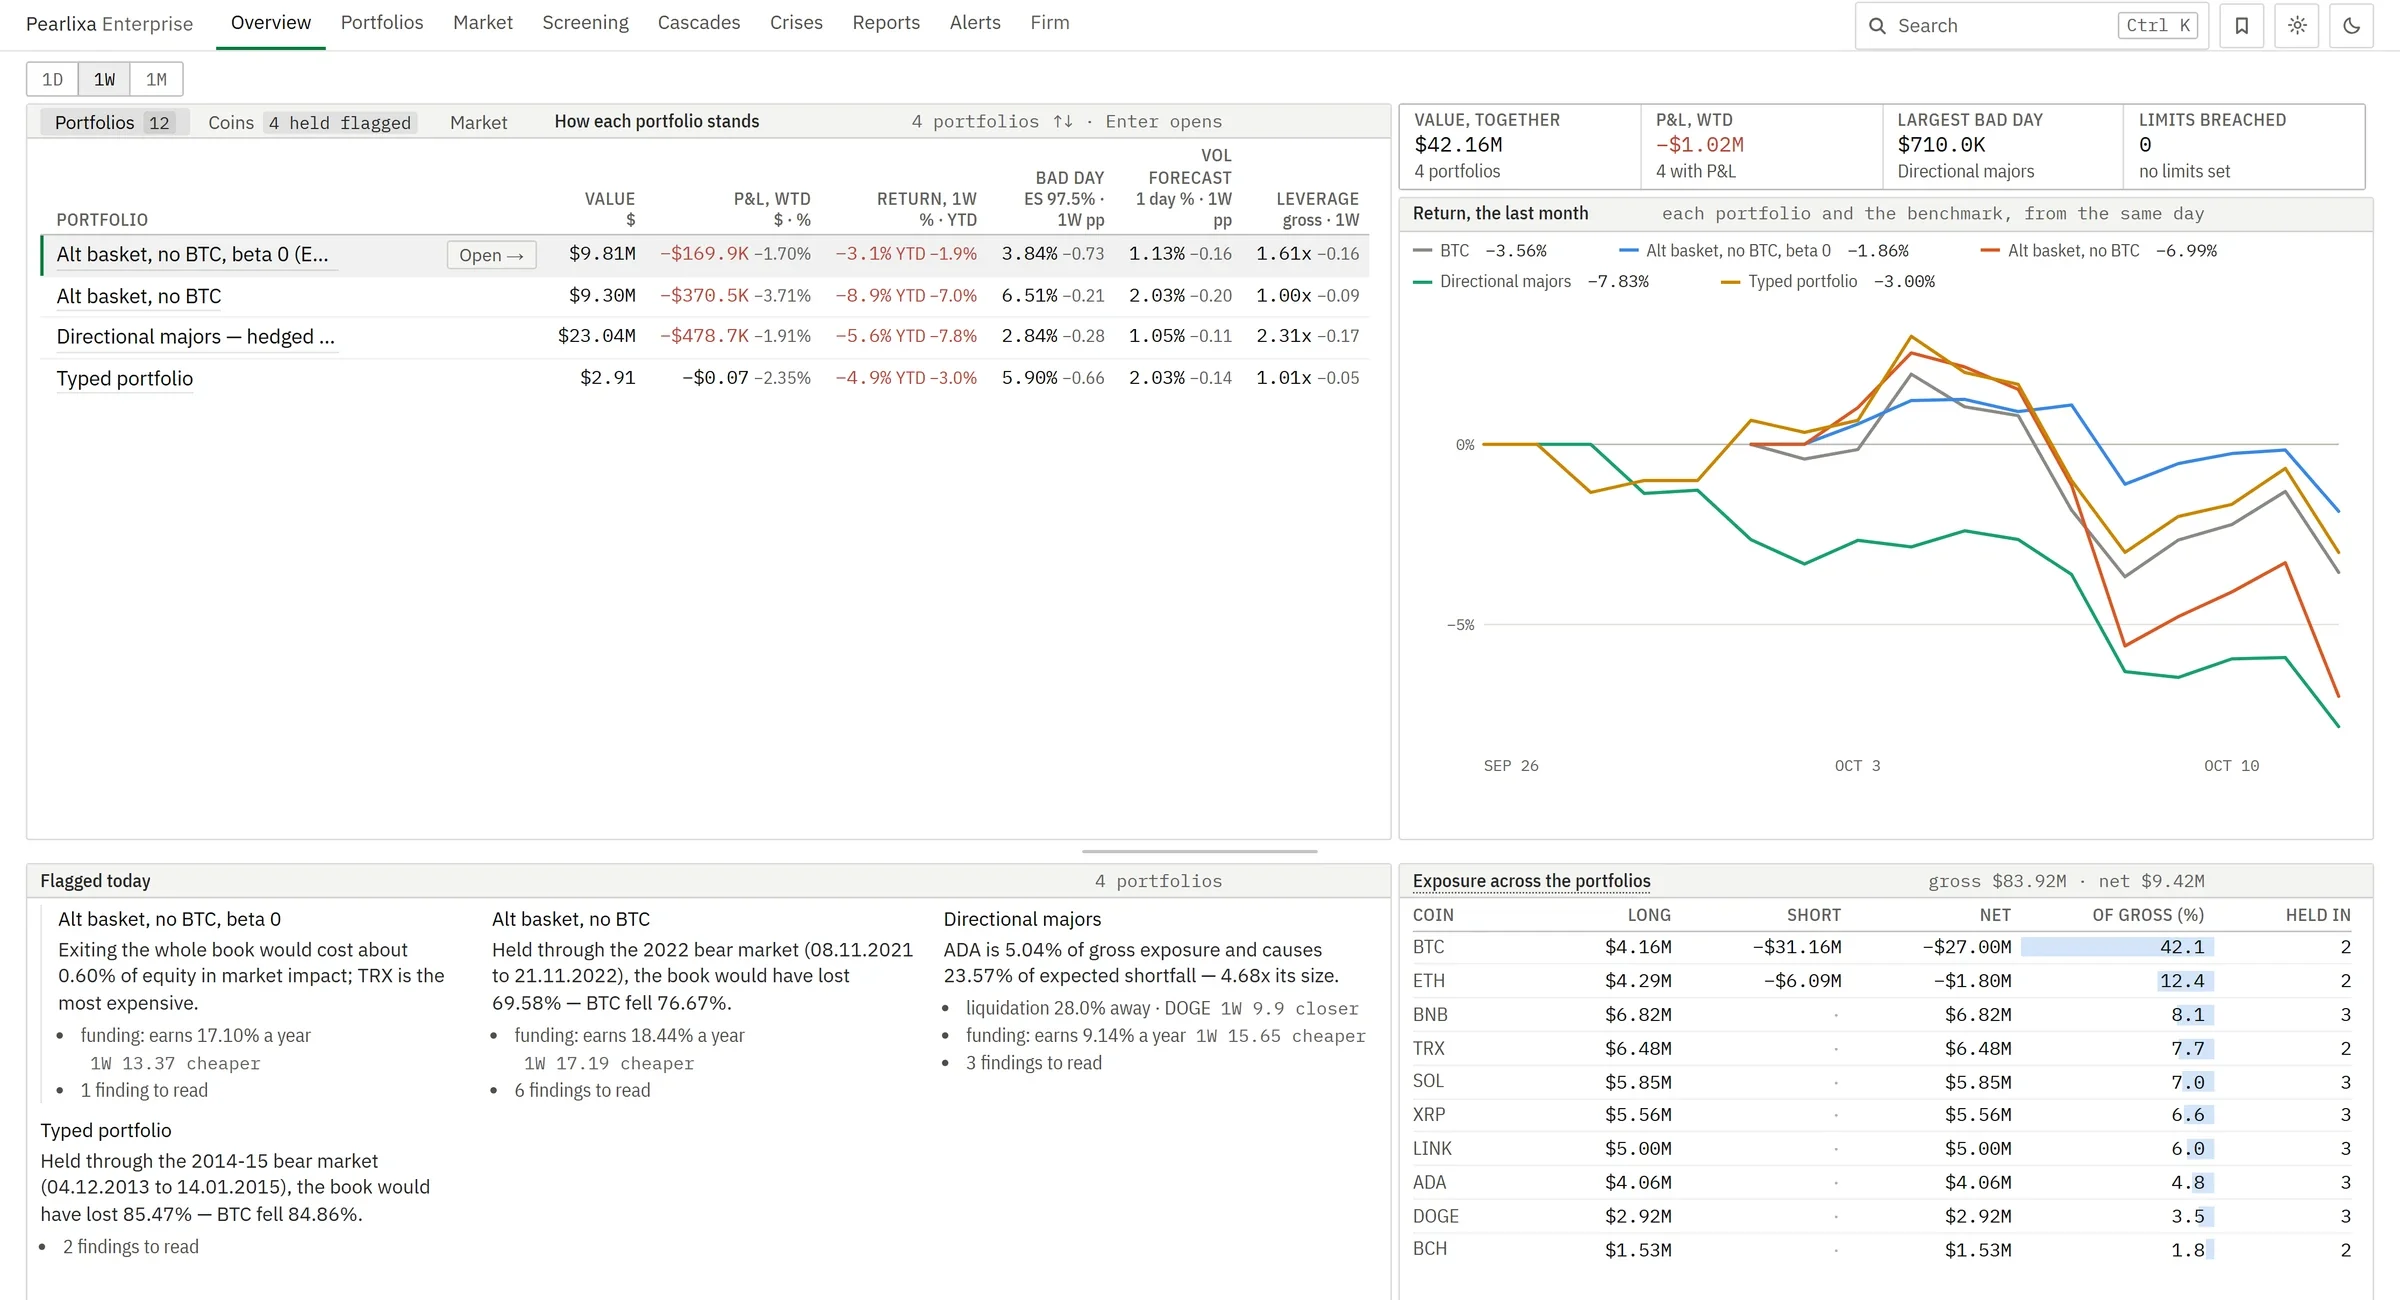
Task: Toggle the BTC series in chart legend
Action: [1479, 251]
